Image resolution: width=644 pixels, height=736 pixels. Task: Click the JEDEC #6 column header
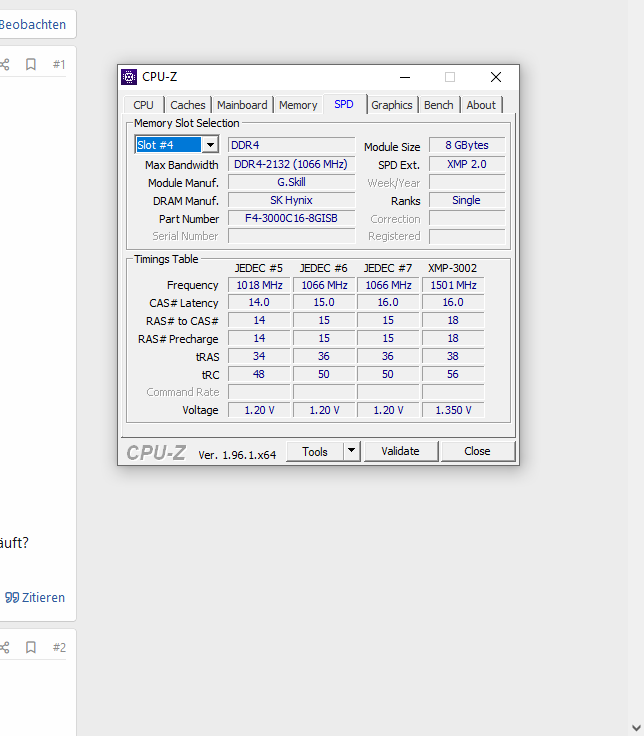323,268
